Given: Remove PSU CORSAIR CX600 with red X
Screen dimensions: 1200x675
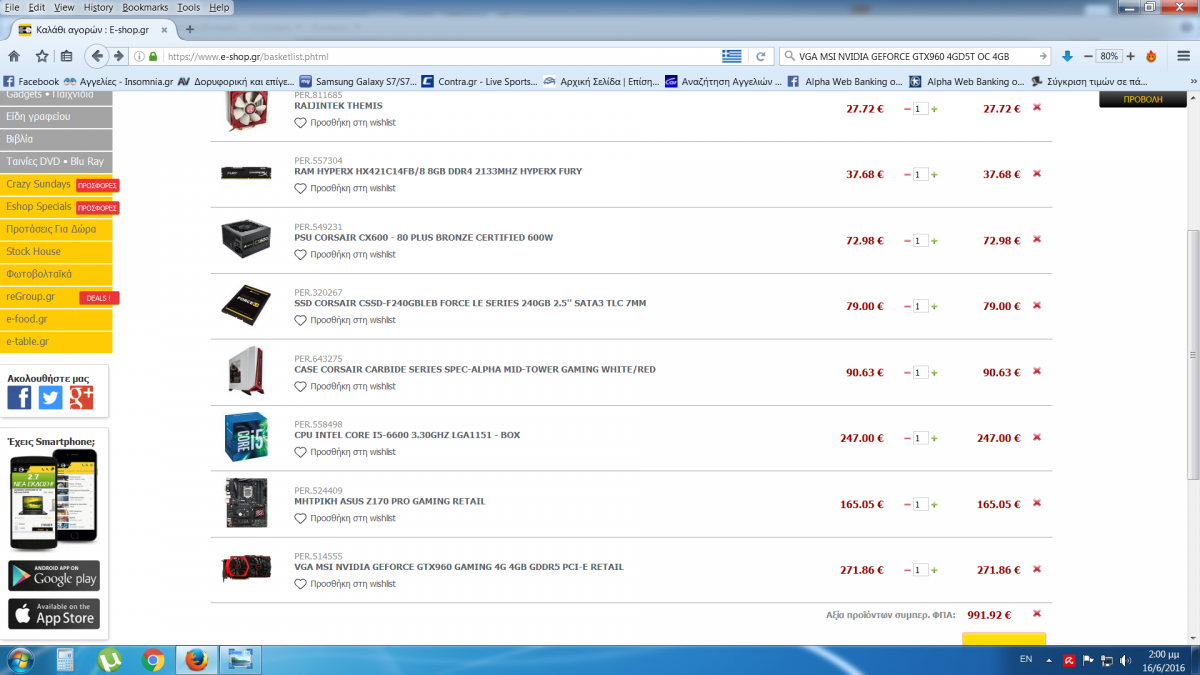Looking at the screenshot, I should (x=1037, y=239).
